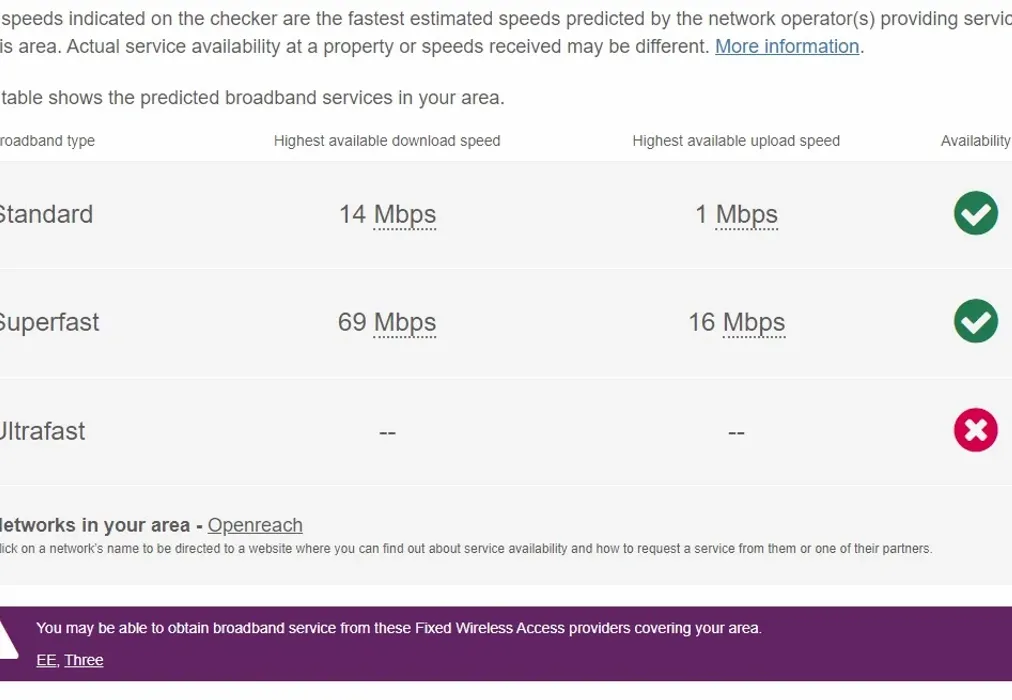Click the "16 Mbps" Superfast upload speed
This screenshot has height=700, width=1012.
(x=737, y=322)
